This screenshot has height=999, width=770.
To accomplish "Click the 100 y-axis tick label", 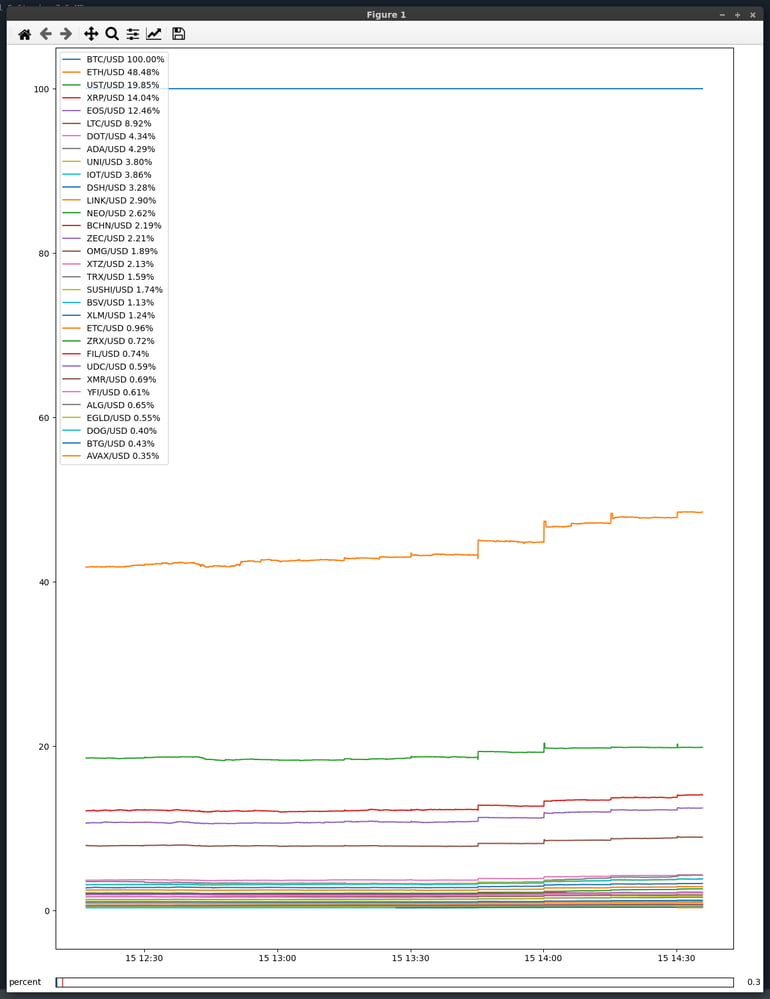I will pos(41,89).
